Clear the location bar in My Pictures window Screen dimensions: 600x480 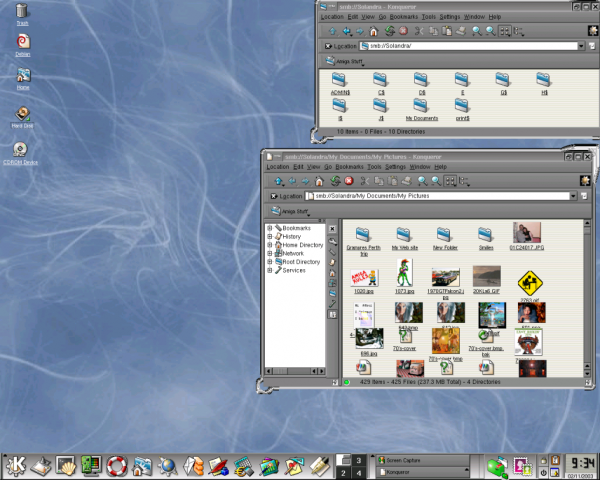click(x=274, y=196)
